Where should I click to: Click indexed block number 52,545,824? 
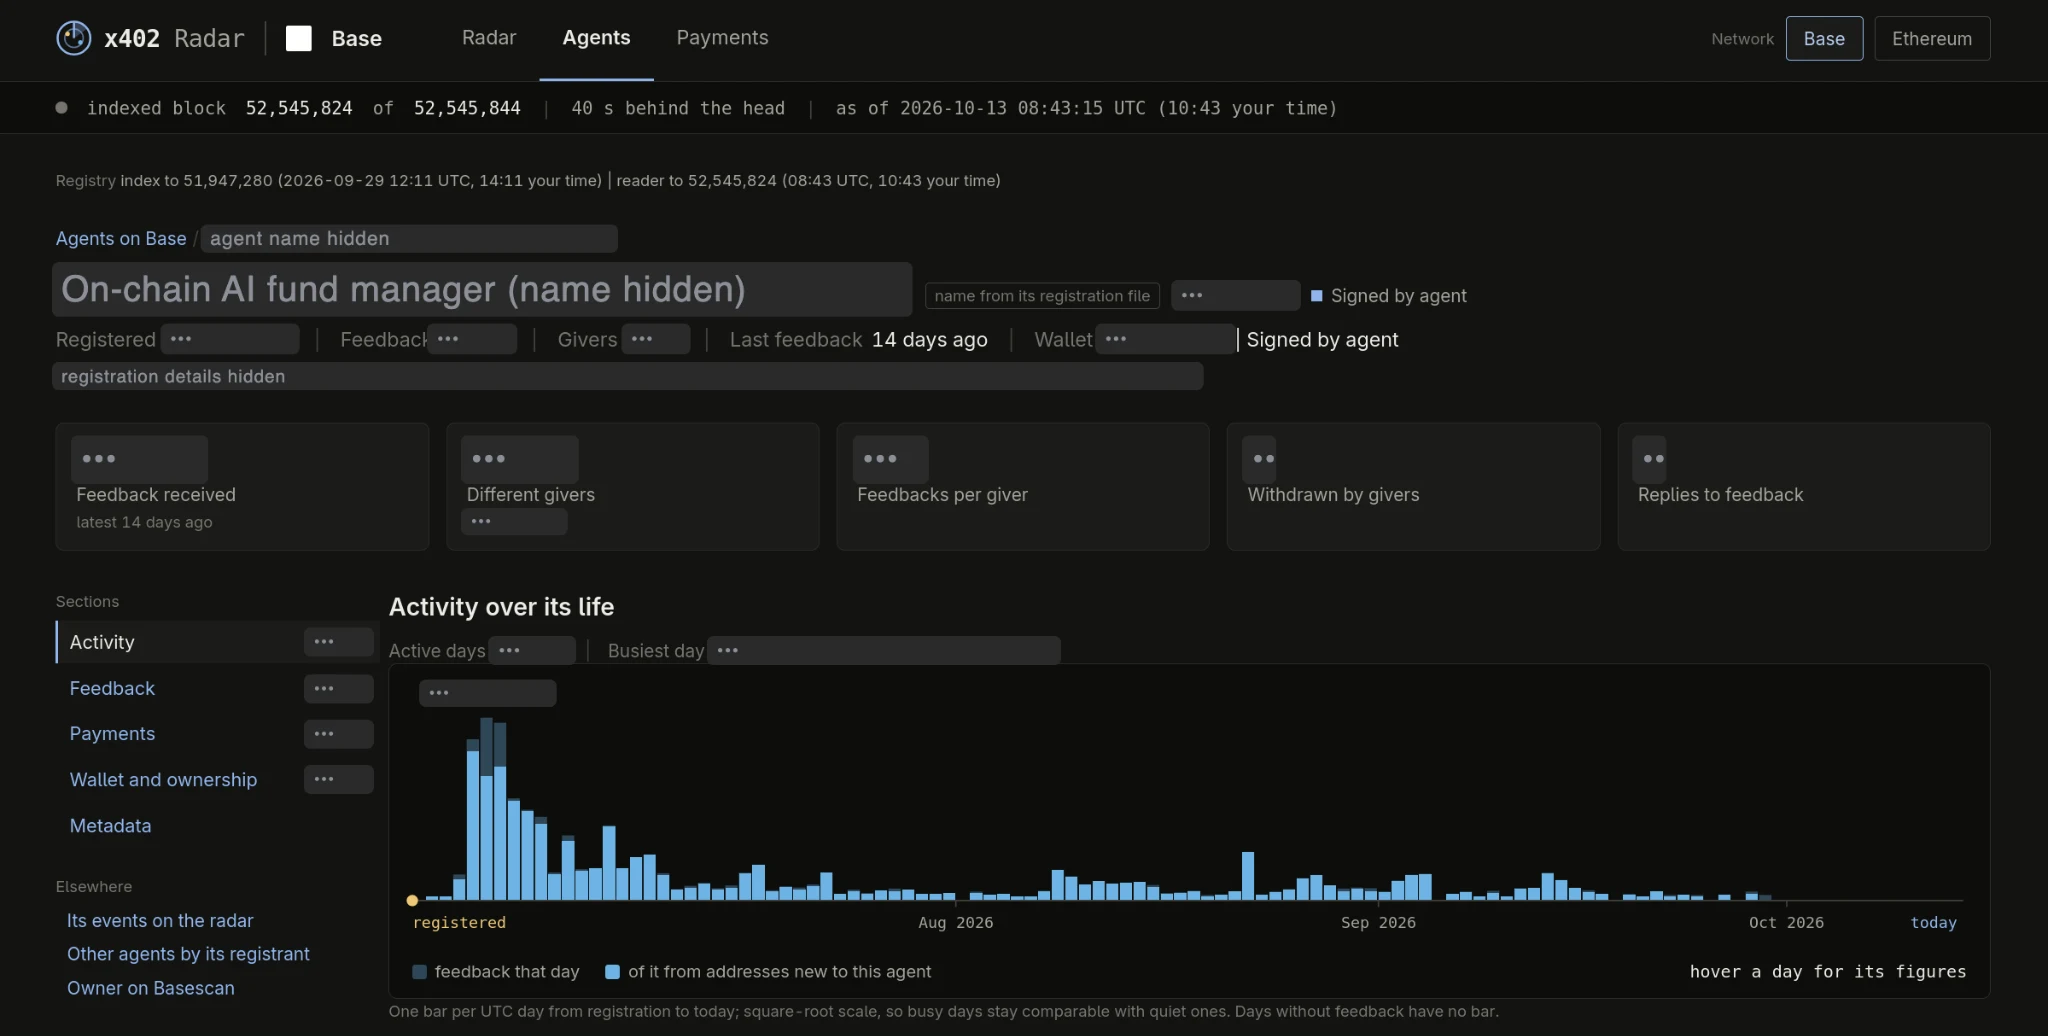pyautogui.click(x=299, y=108)
